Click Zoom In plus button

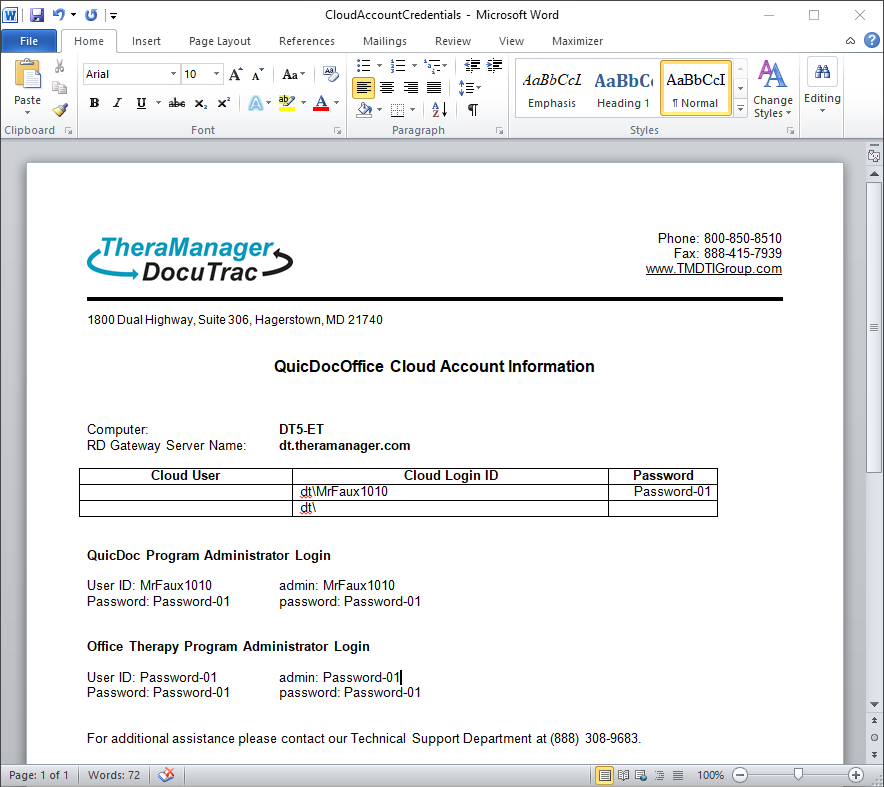pyautogui.click(x=855, y=775)
